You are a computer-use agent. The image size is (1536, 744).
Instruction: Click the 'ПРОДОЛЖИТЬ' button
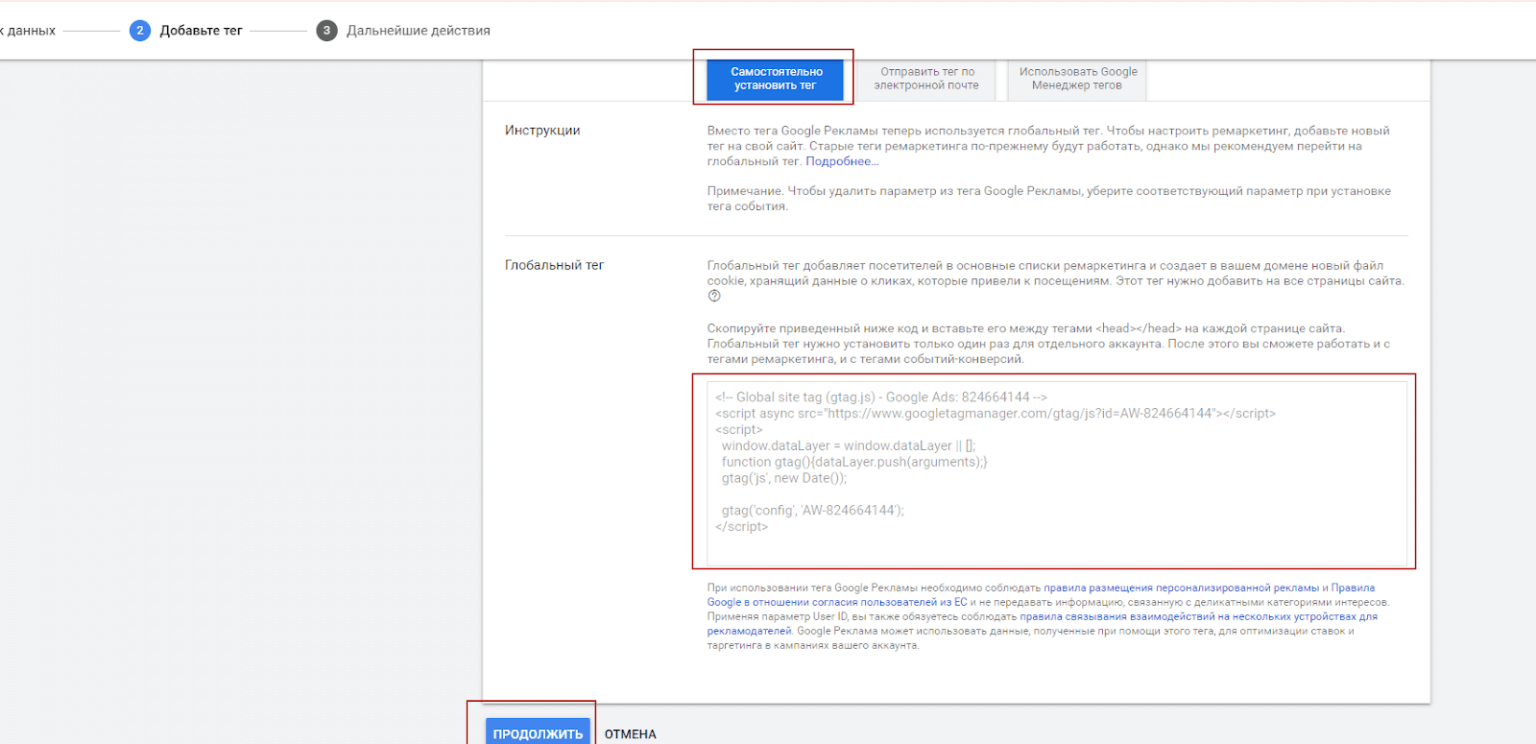point(538,733)
